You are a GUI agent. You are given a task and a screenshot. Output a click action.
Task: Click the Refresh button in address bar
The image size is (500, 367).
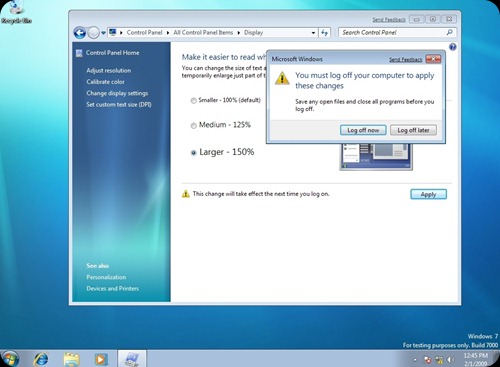click(324, 33)
